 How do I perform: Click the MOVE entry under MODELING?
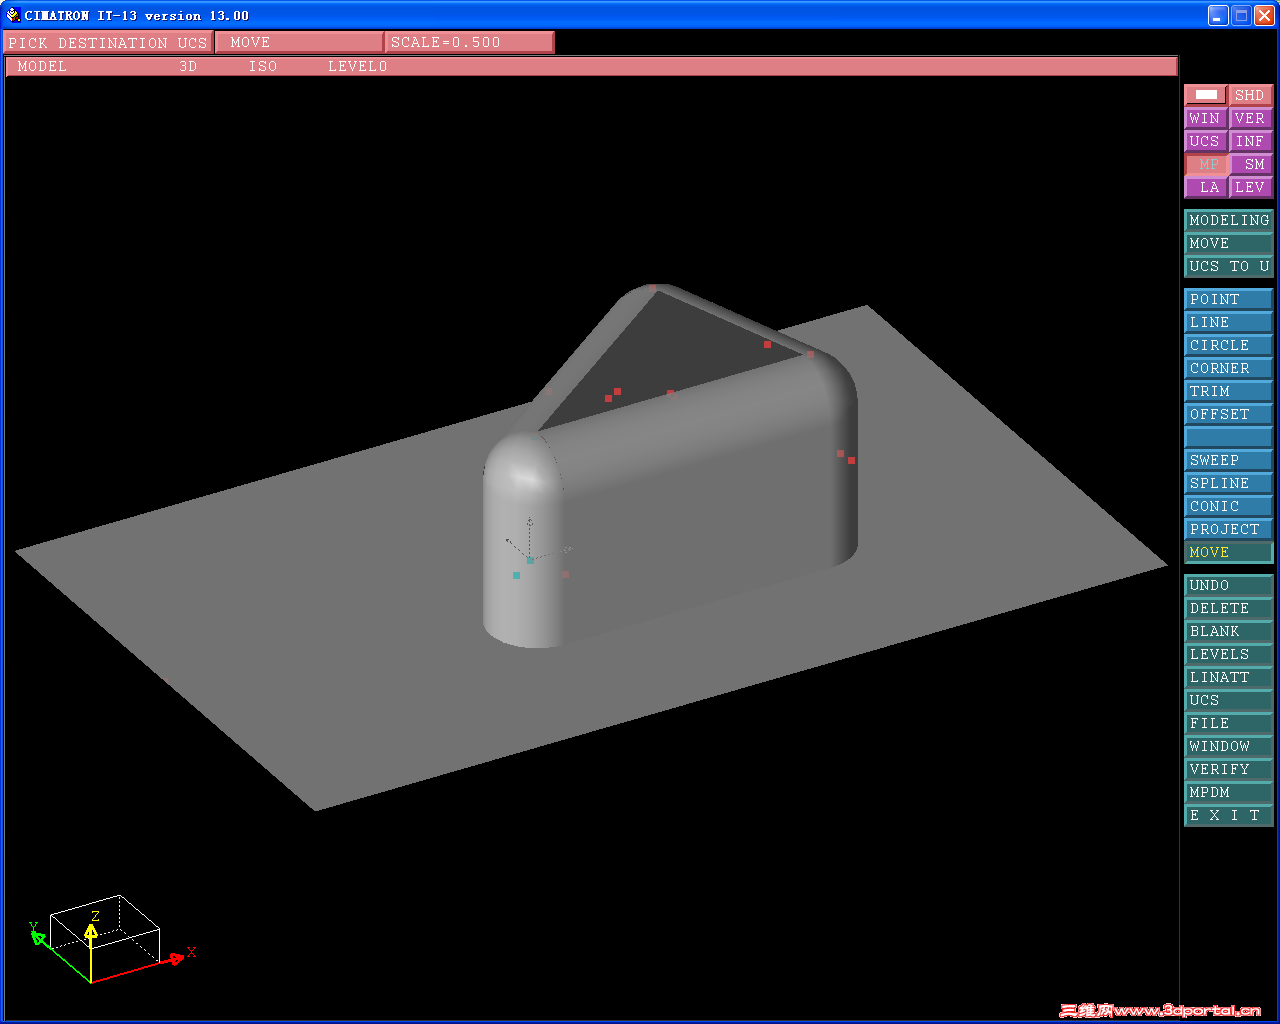click(x=1229, y=243)
